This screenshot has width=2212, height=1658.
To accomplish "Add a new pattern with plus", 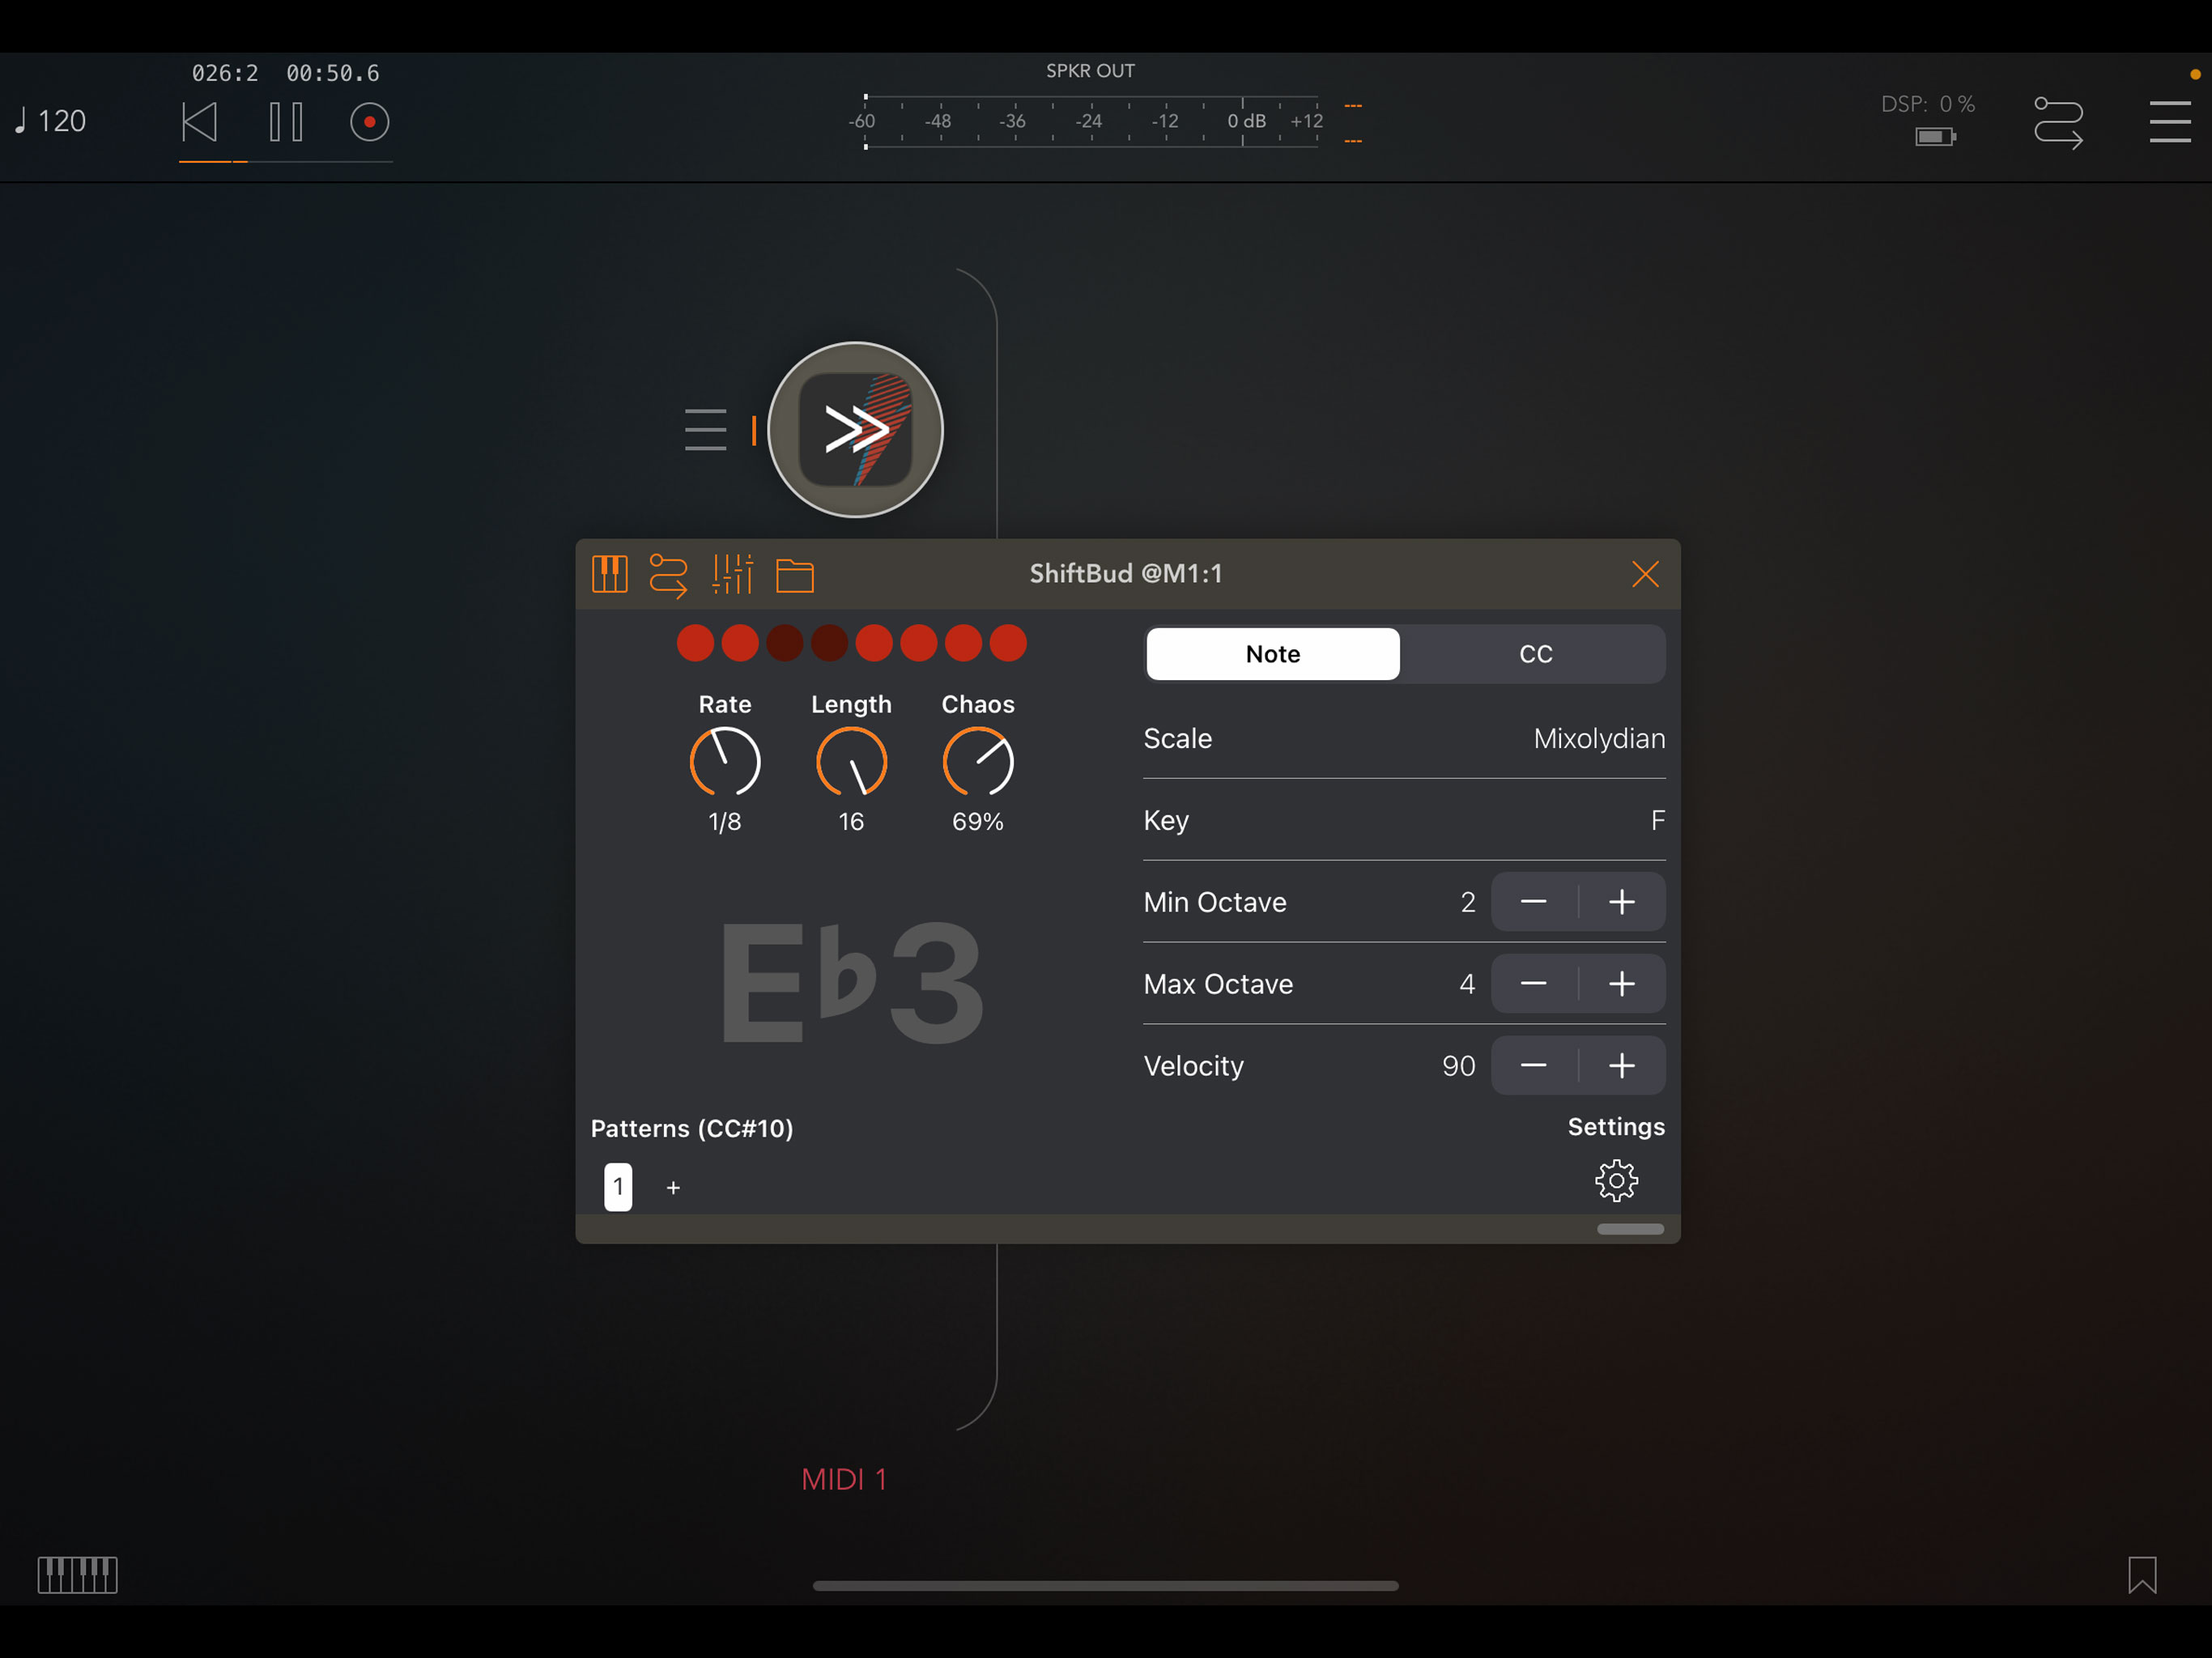I will coord(673,1187).
